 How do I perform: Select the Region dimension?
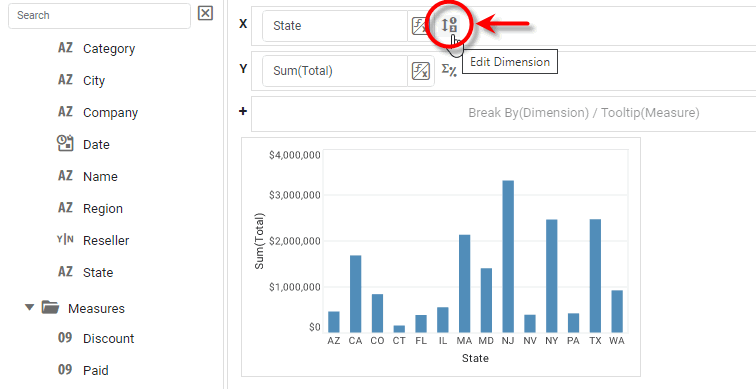click(x=103, y=209)
